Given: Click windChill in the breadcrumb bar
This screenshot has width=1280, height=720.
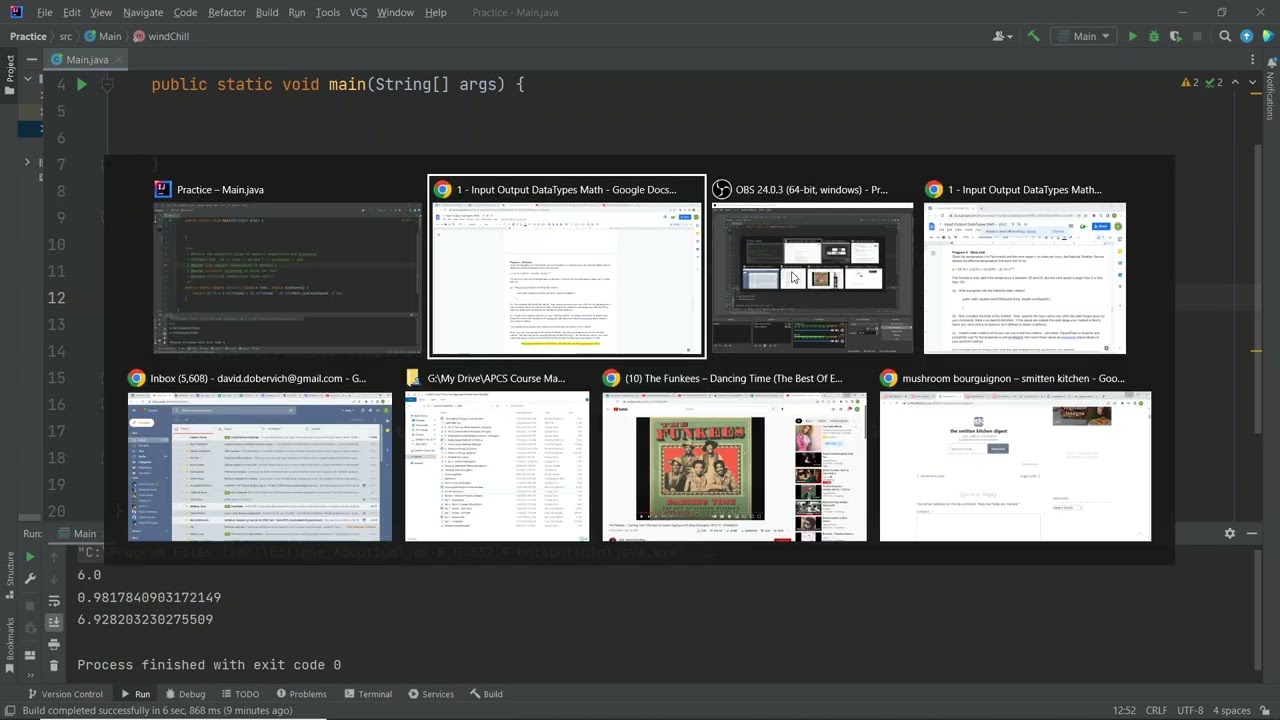Looking at the screenshot, I should pos(160,36).
